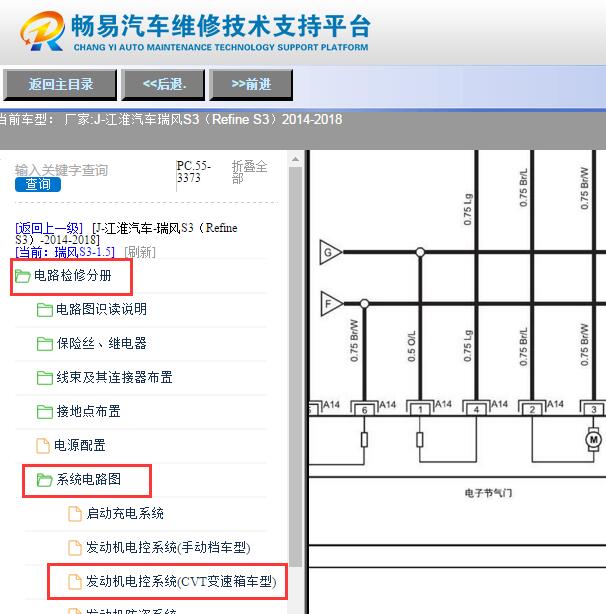Click connector pin 4 of A14
This screenshot has height=614, width=606.
coord(476,410)
